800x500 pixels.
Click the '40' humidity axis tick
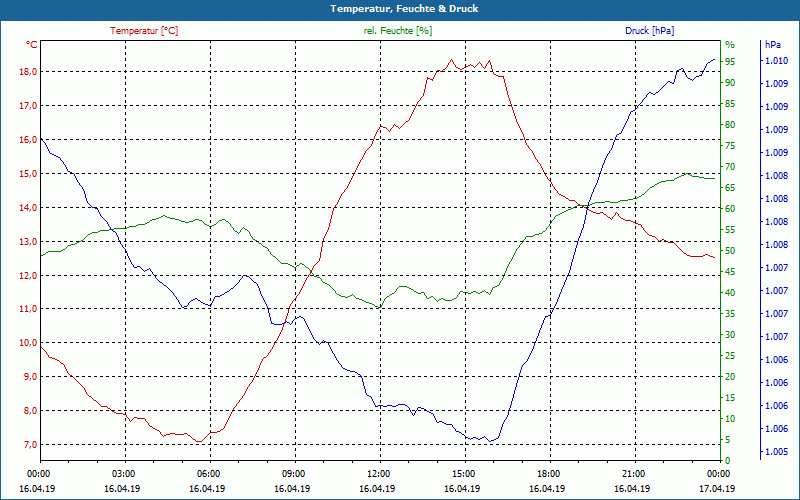pos(730,293)
